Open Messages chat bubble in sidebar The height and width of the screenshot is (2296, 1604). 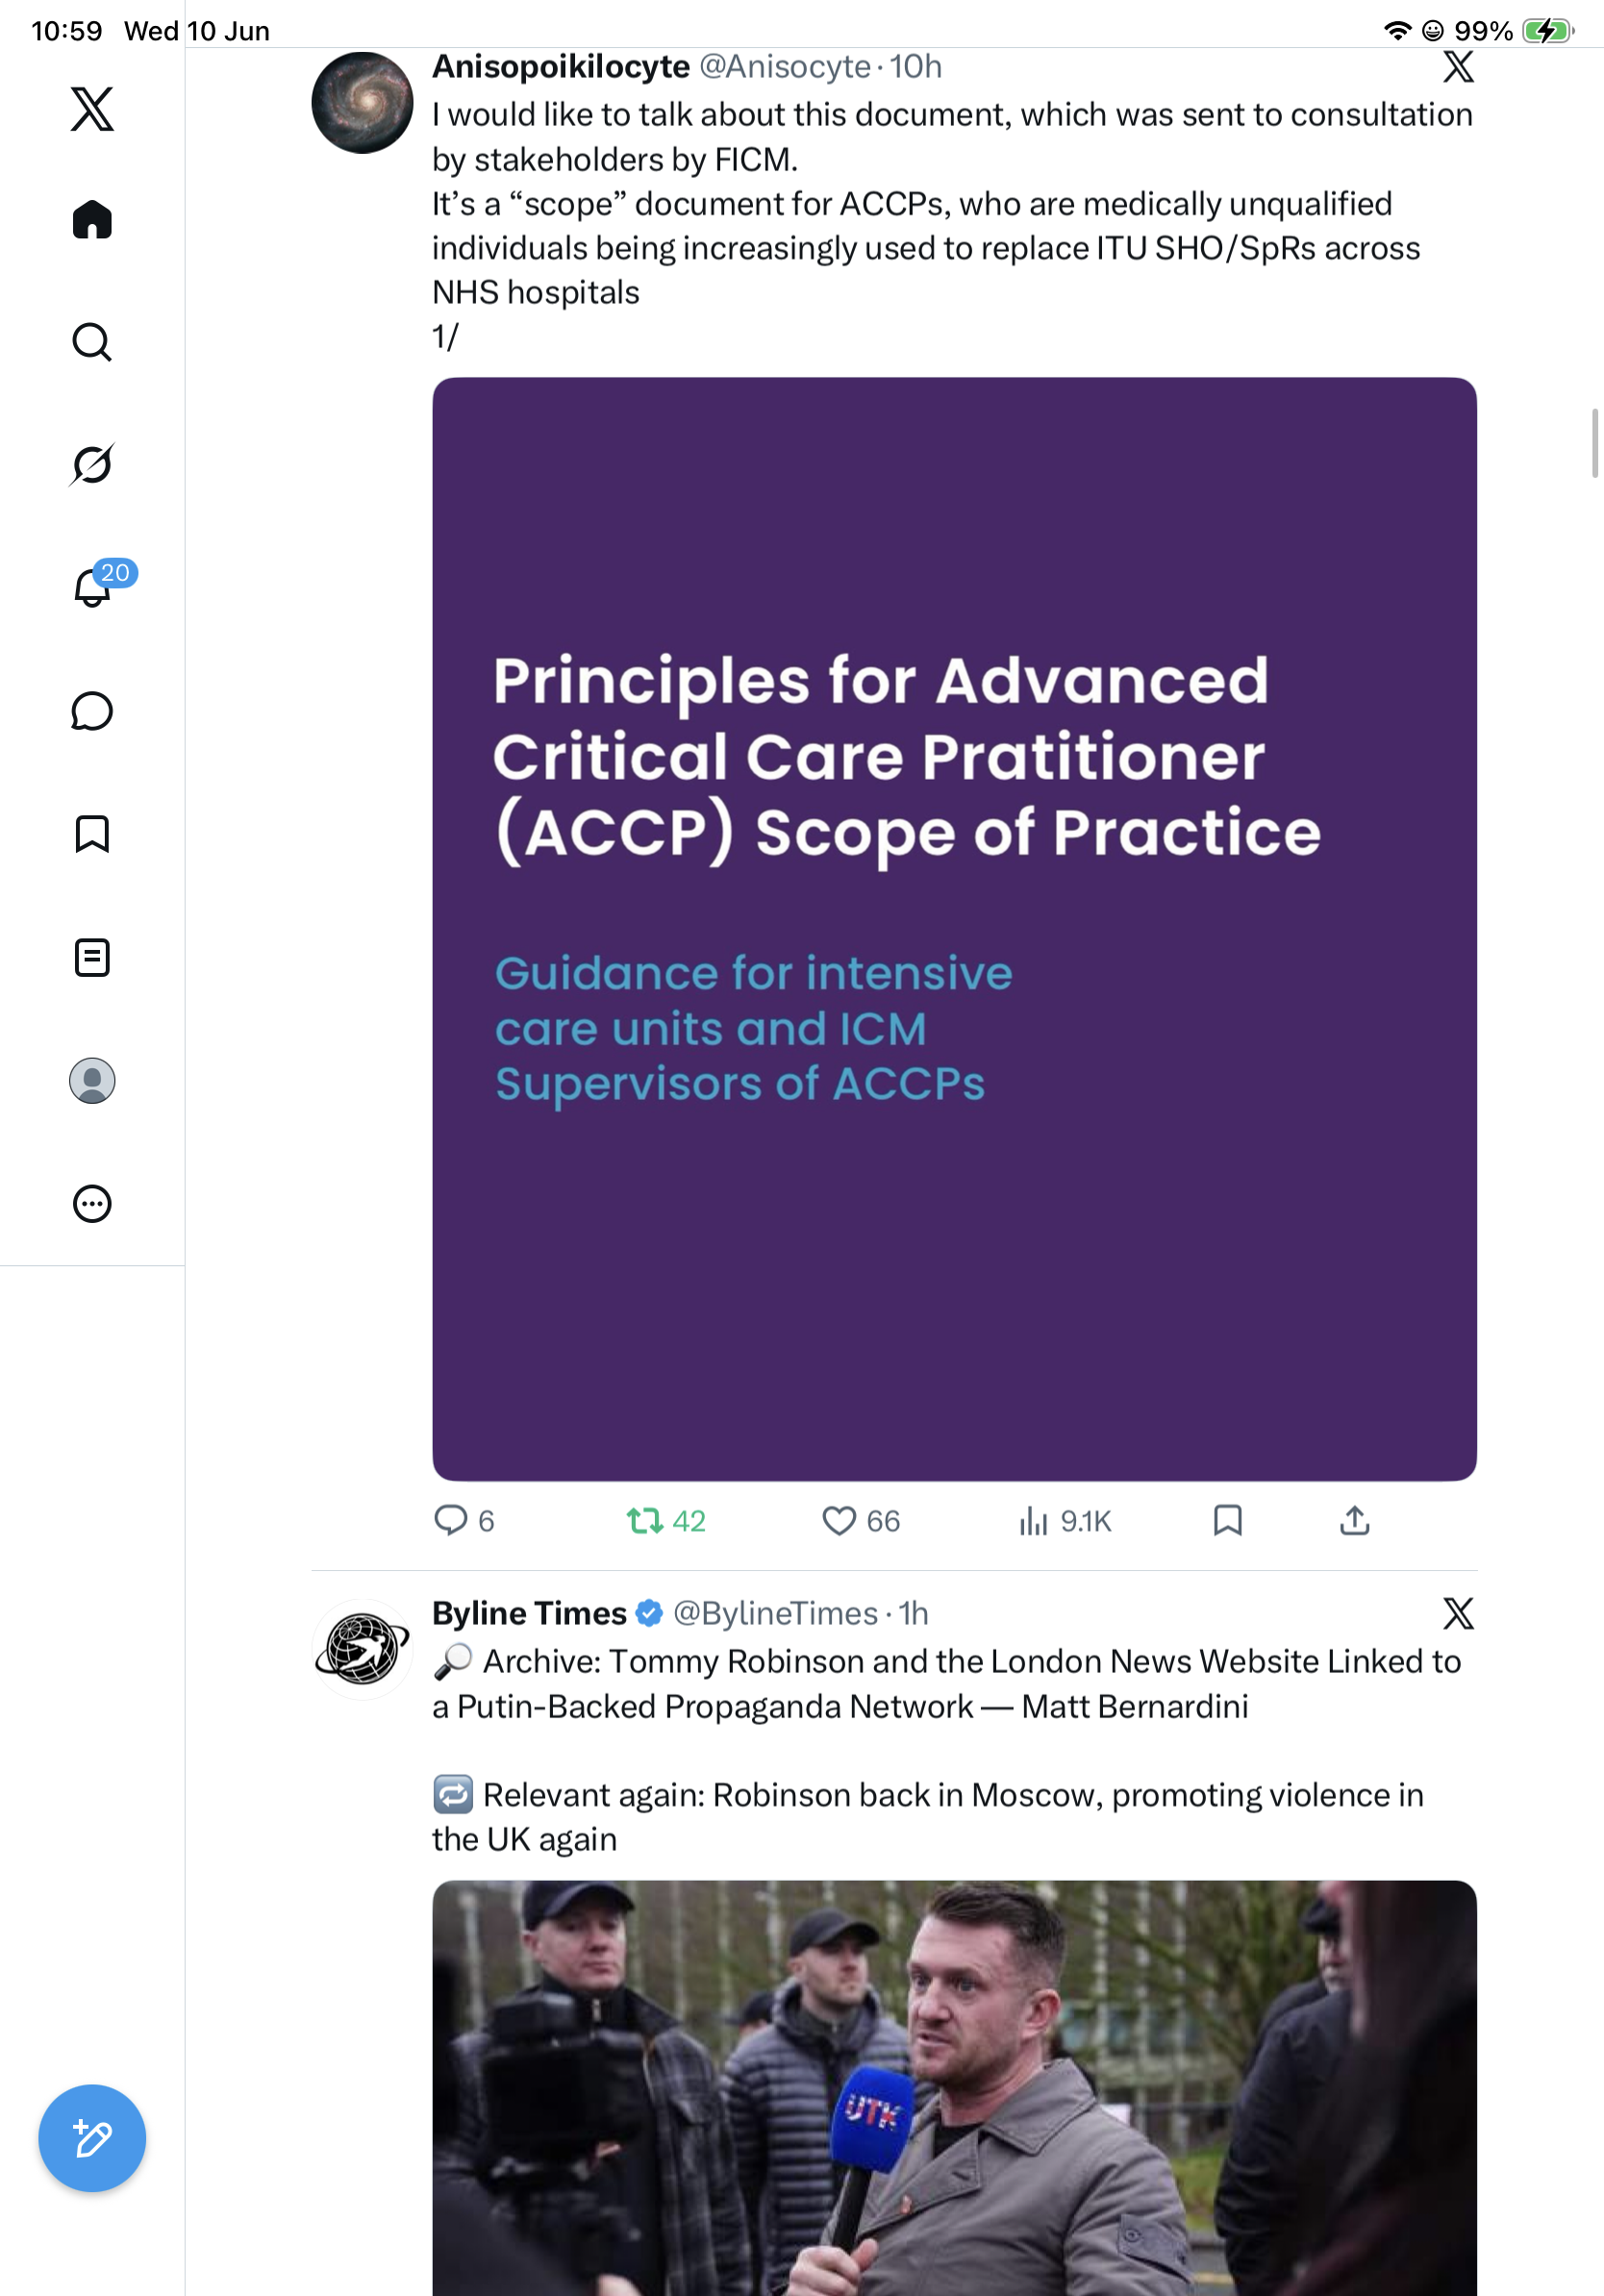[x=92, y=711]
